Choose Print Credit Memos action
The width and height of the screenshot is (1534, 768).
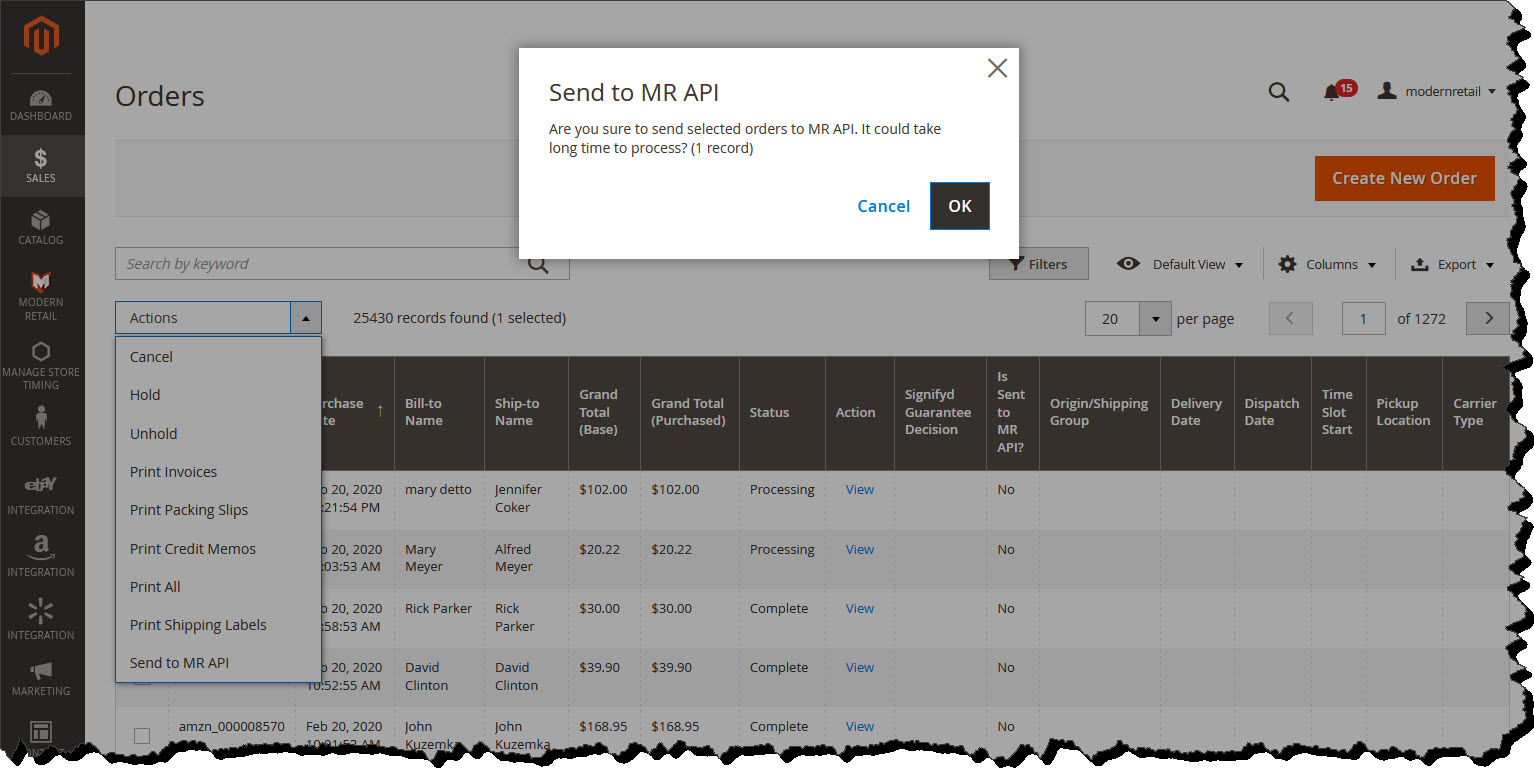tap(218, 549)
